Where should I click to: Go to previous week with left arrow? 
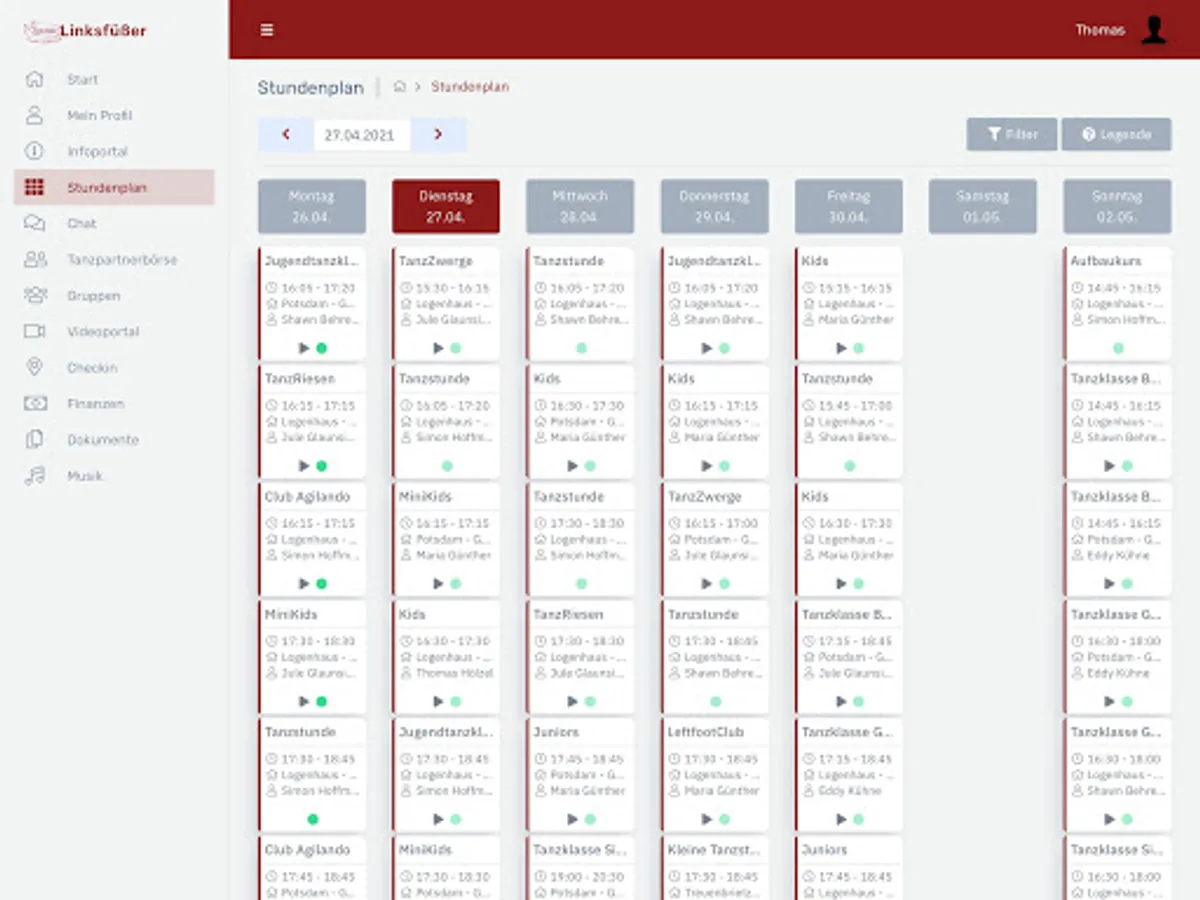coord(286,135)
